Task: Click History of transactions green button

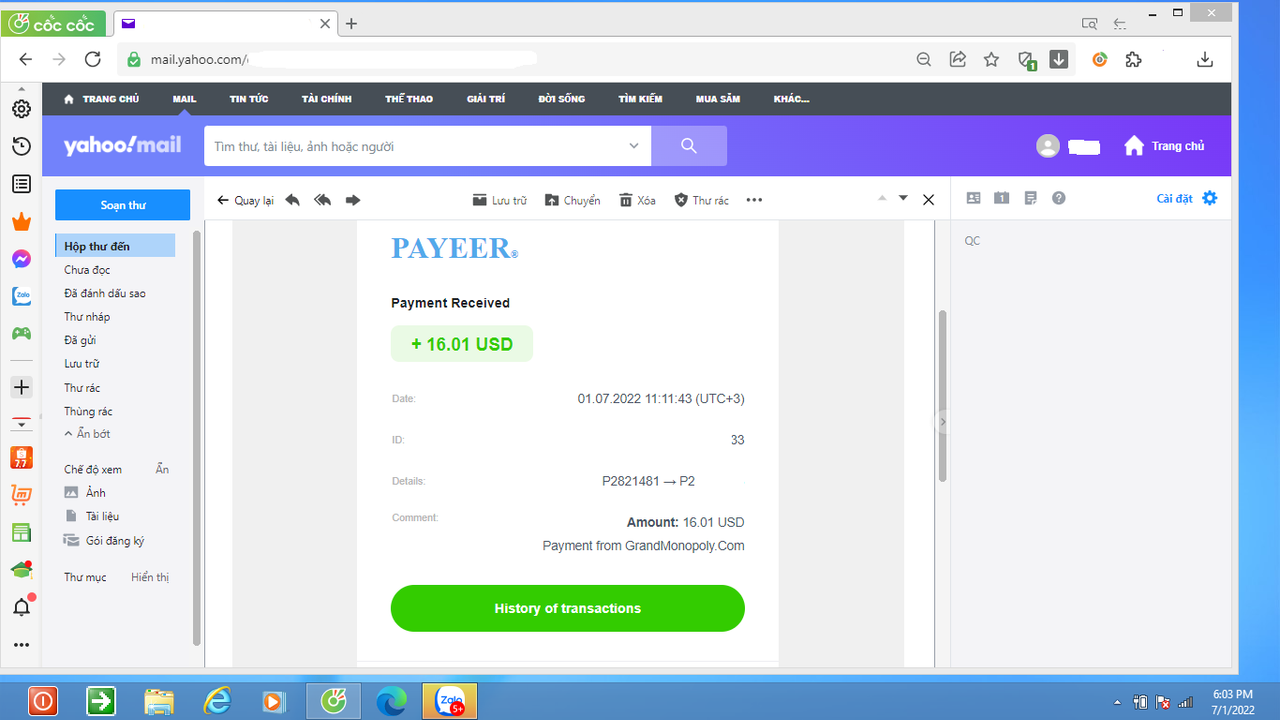Action: pos(567,608)
